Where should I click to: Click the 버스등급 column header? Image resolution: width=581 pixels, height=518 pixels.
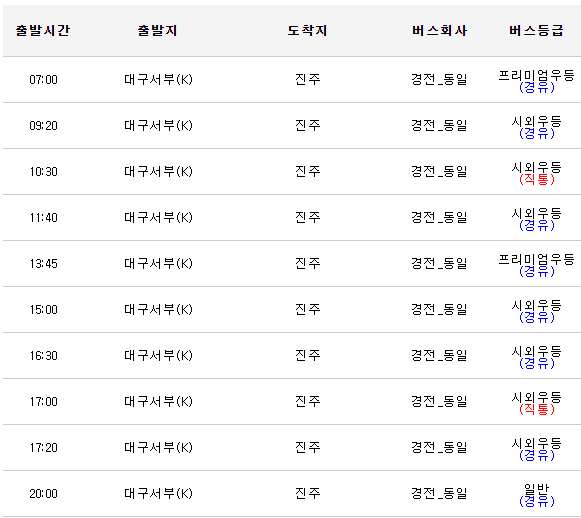click(x=536, y=30)
